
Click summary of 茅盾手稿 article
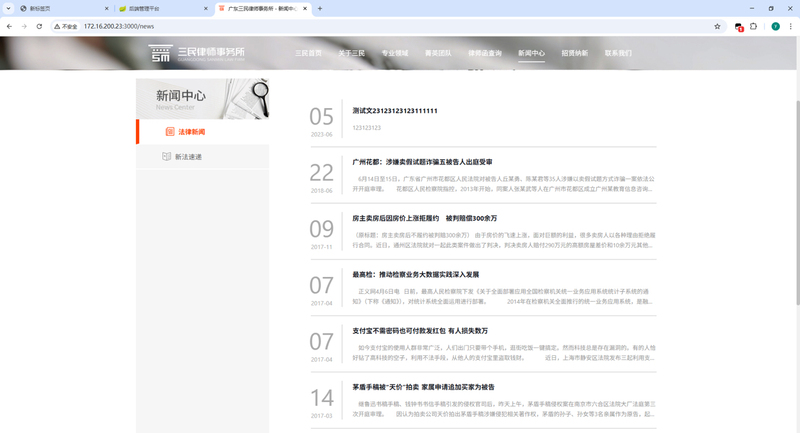pos(504,410)
